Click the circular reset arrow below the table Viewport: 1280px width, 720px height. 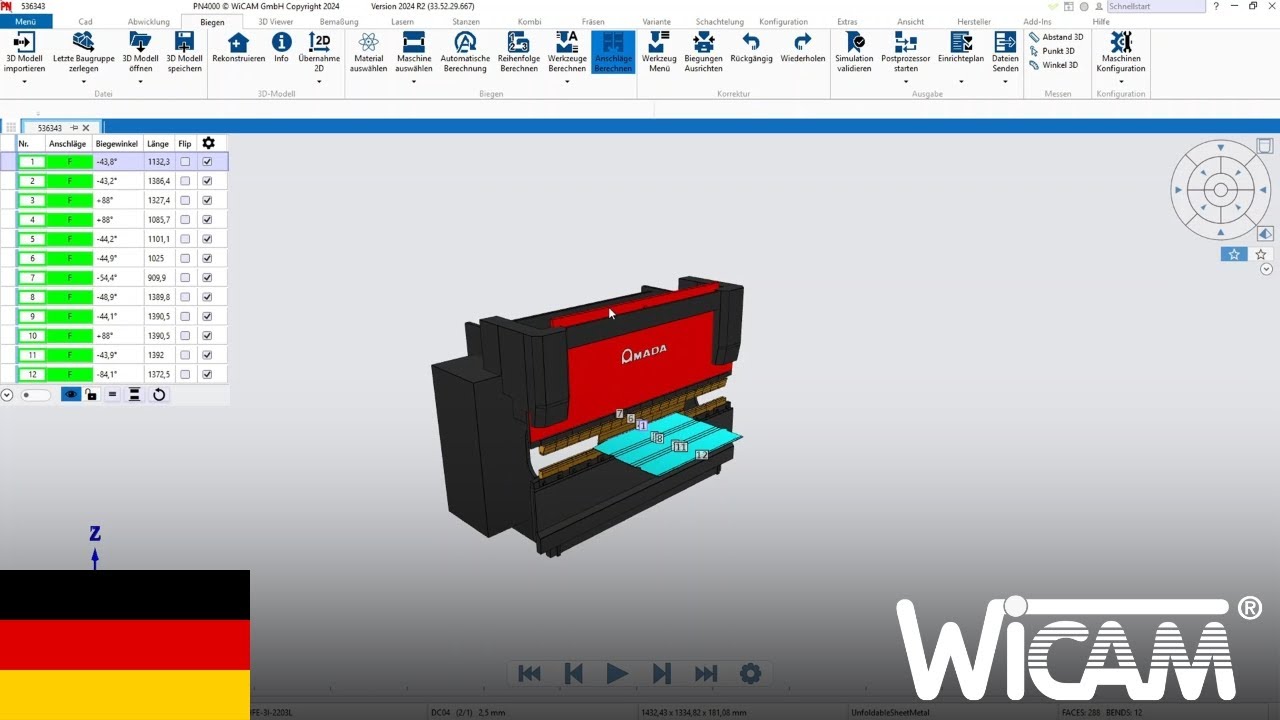tap(158, 395)
